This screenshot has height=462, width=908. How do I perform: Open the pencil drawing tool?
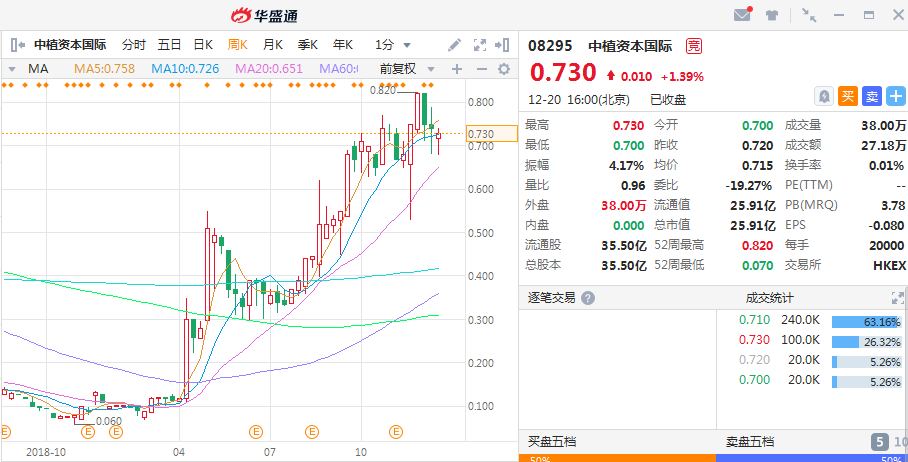point(455,45)
